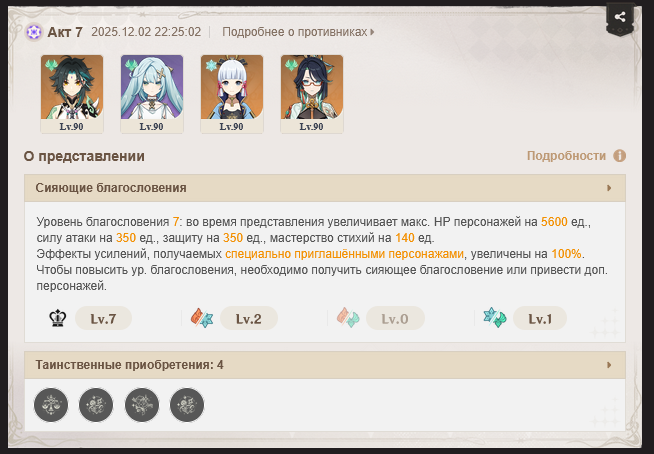Image resolution: width=654 pixels, height=454 pixels.
Task: Select the character portrait with red glasses
Action: [x=312, y=94]
